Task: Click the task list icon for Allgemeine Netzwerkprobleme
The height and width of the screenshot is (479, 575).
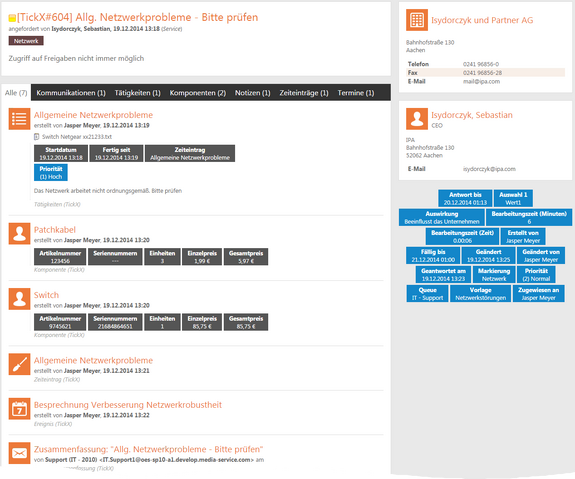Action: pyautogui.click(x=19, y=119)
